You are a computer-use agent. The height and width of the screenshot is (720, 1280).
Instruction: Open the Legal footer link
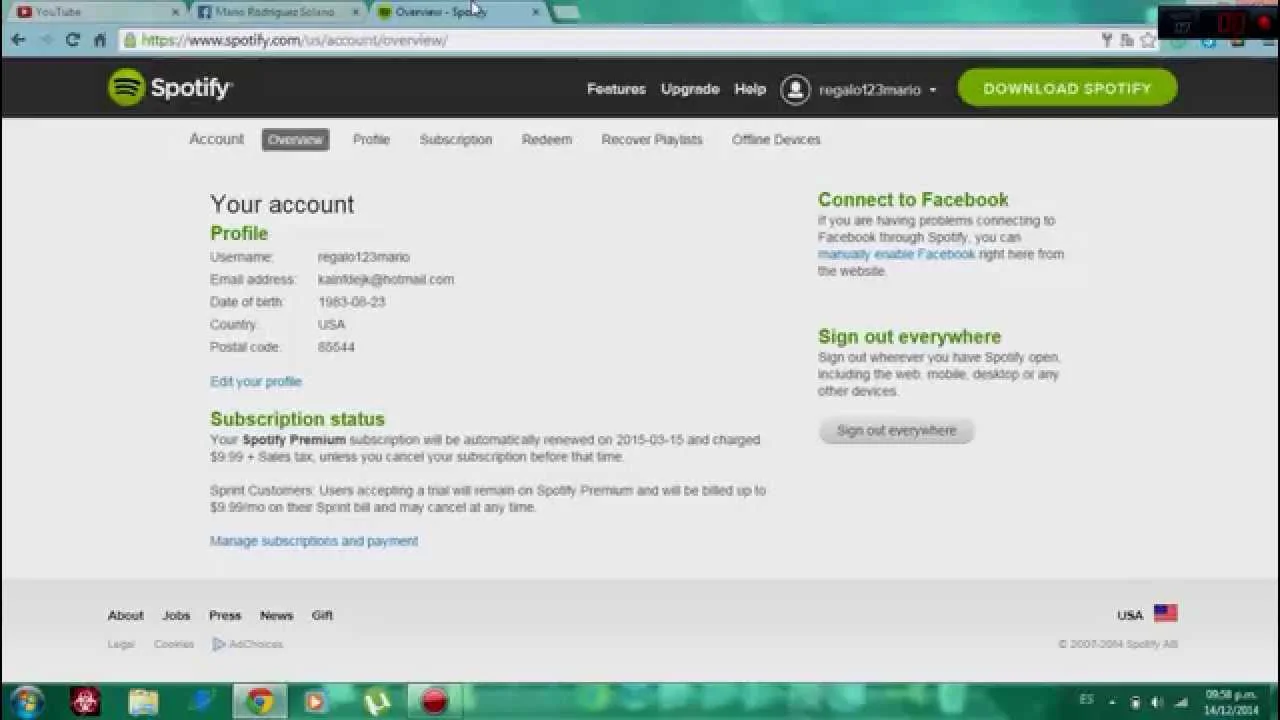121,644
